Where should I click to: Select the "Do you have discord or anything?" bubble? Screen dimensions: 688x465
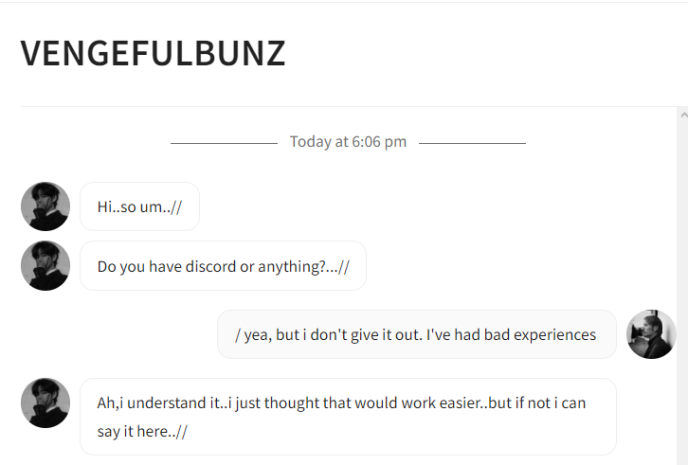tap(223, 266)
